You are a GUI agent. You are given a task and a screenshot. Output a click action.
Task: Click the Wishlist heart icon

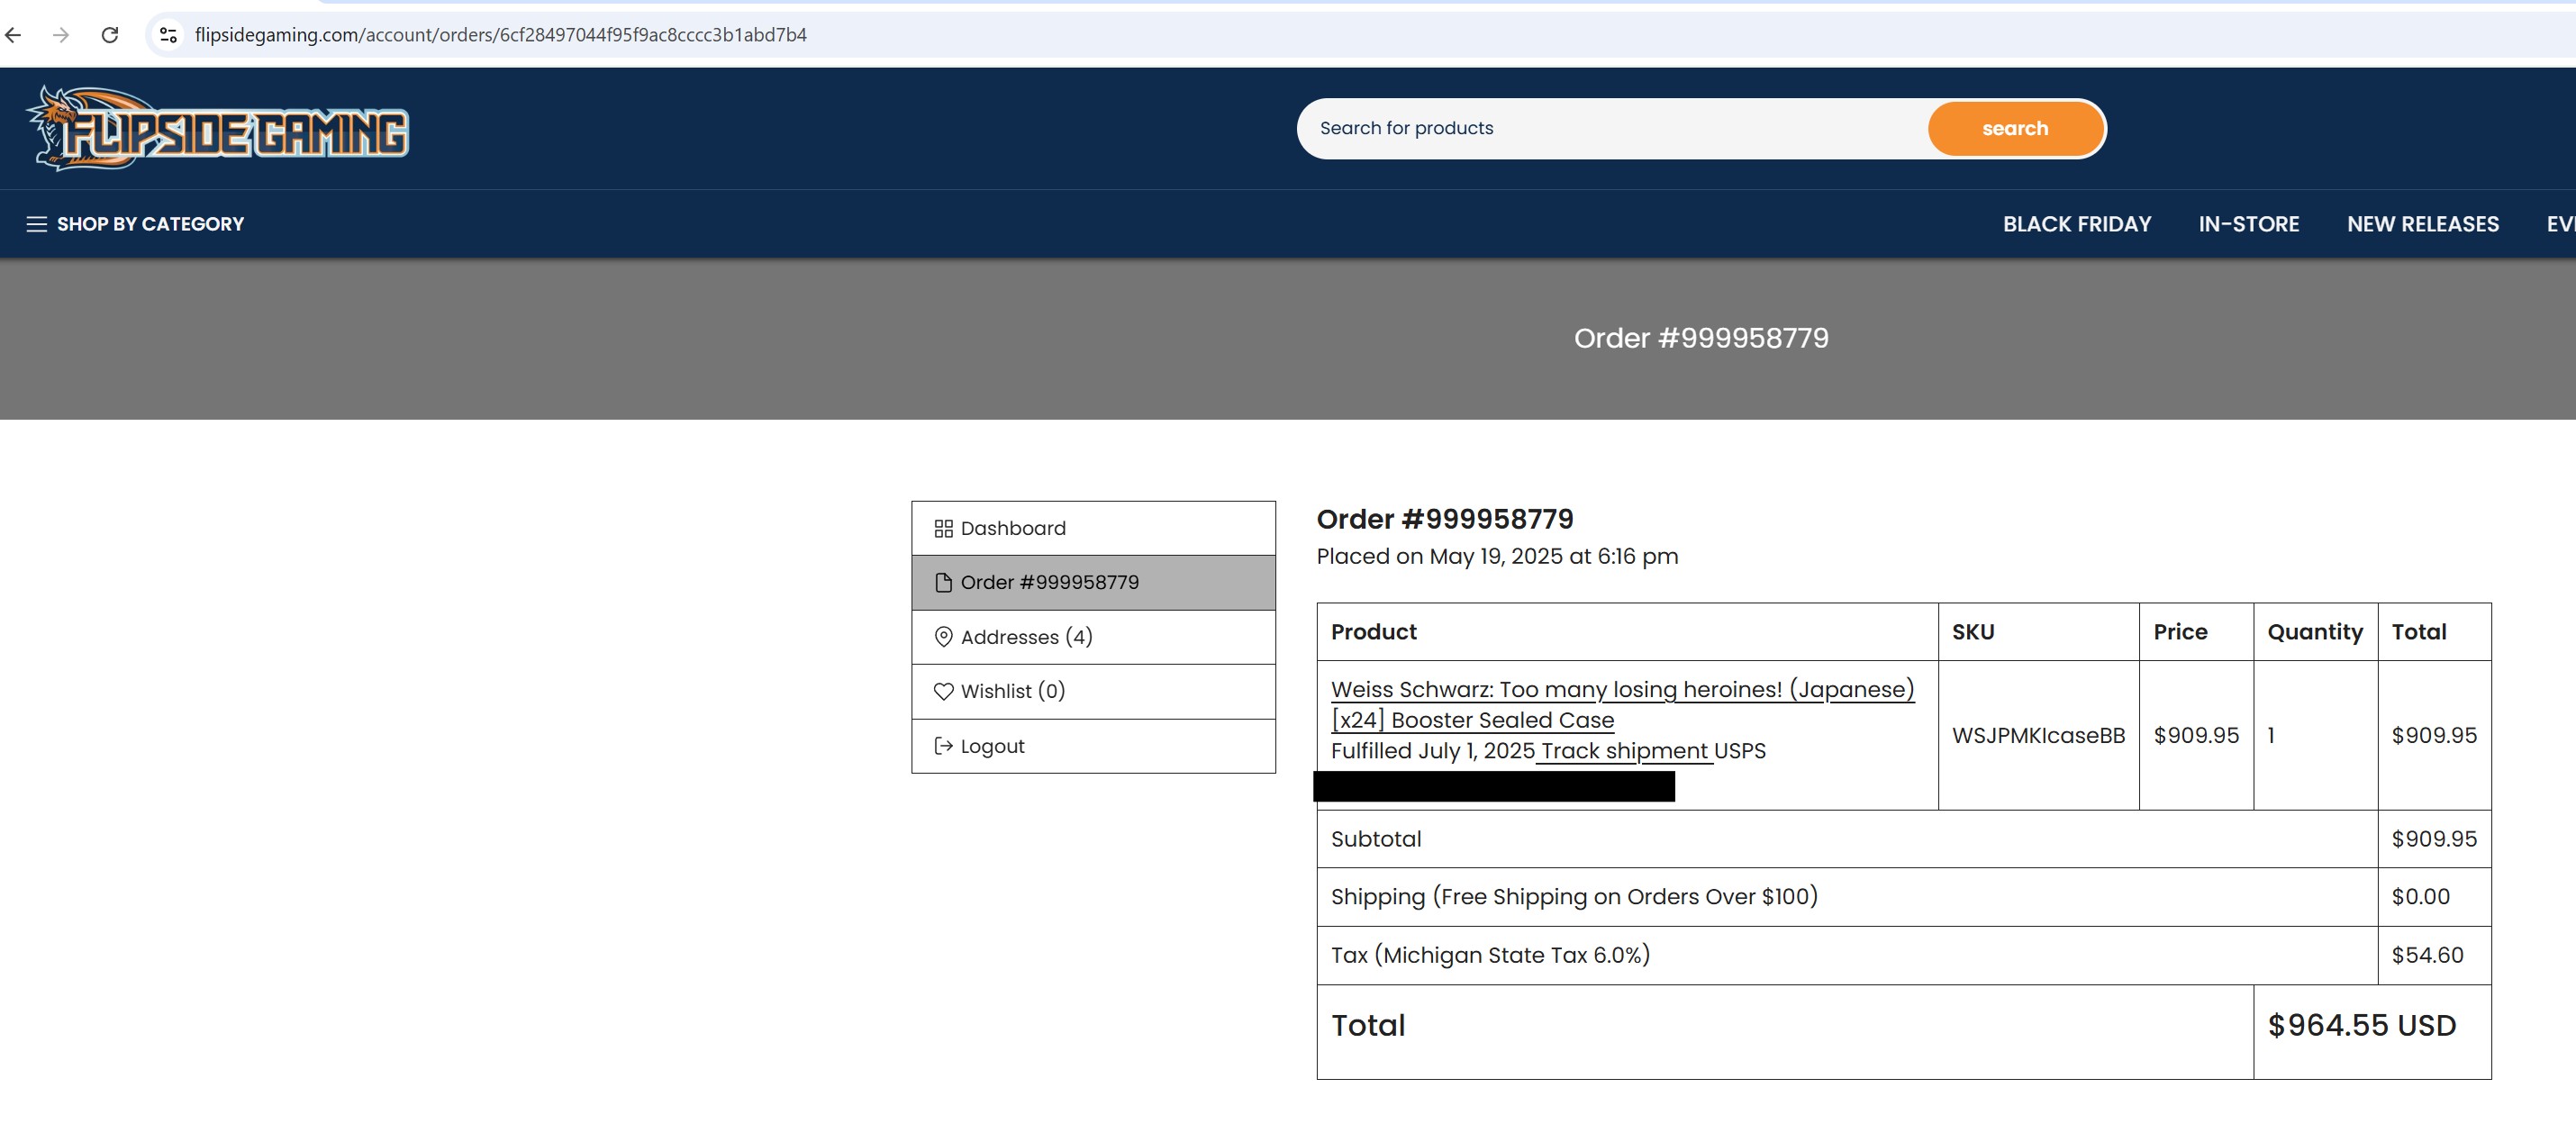point(943,691)
